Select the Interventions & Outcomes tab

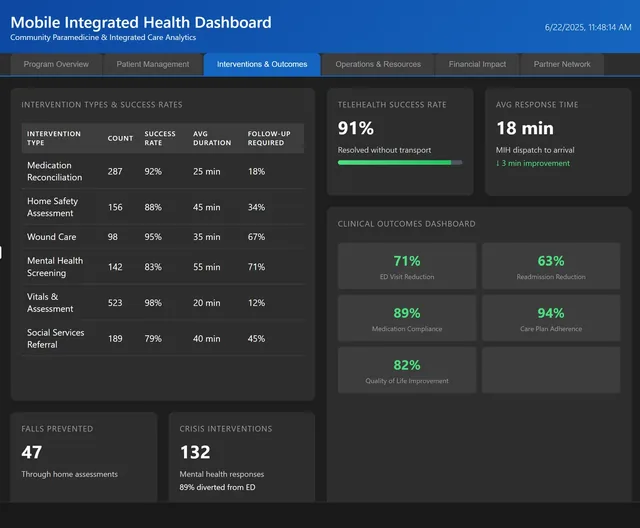click(262, 64)
